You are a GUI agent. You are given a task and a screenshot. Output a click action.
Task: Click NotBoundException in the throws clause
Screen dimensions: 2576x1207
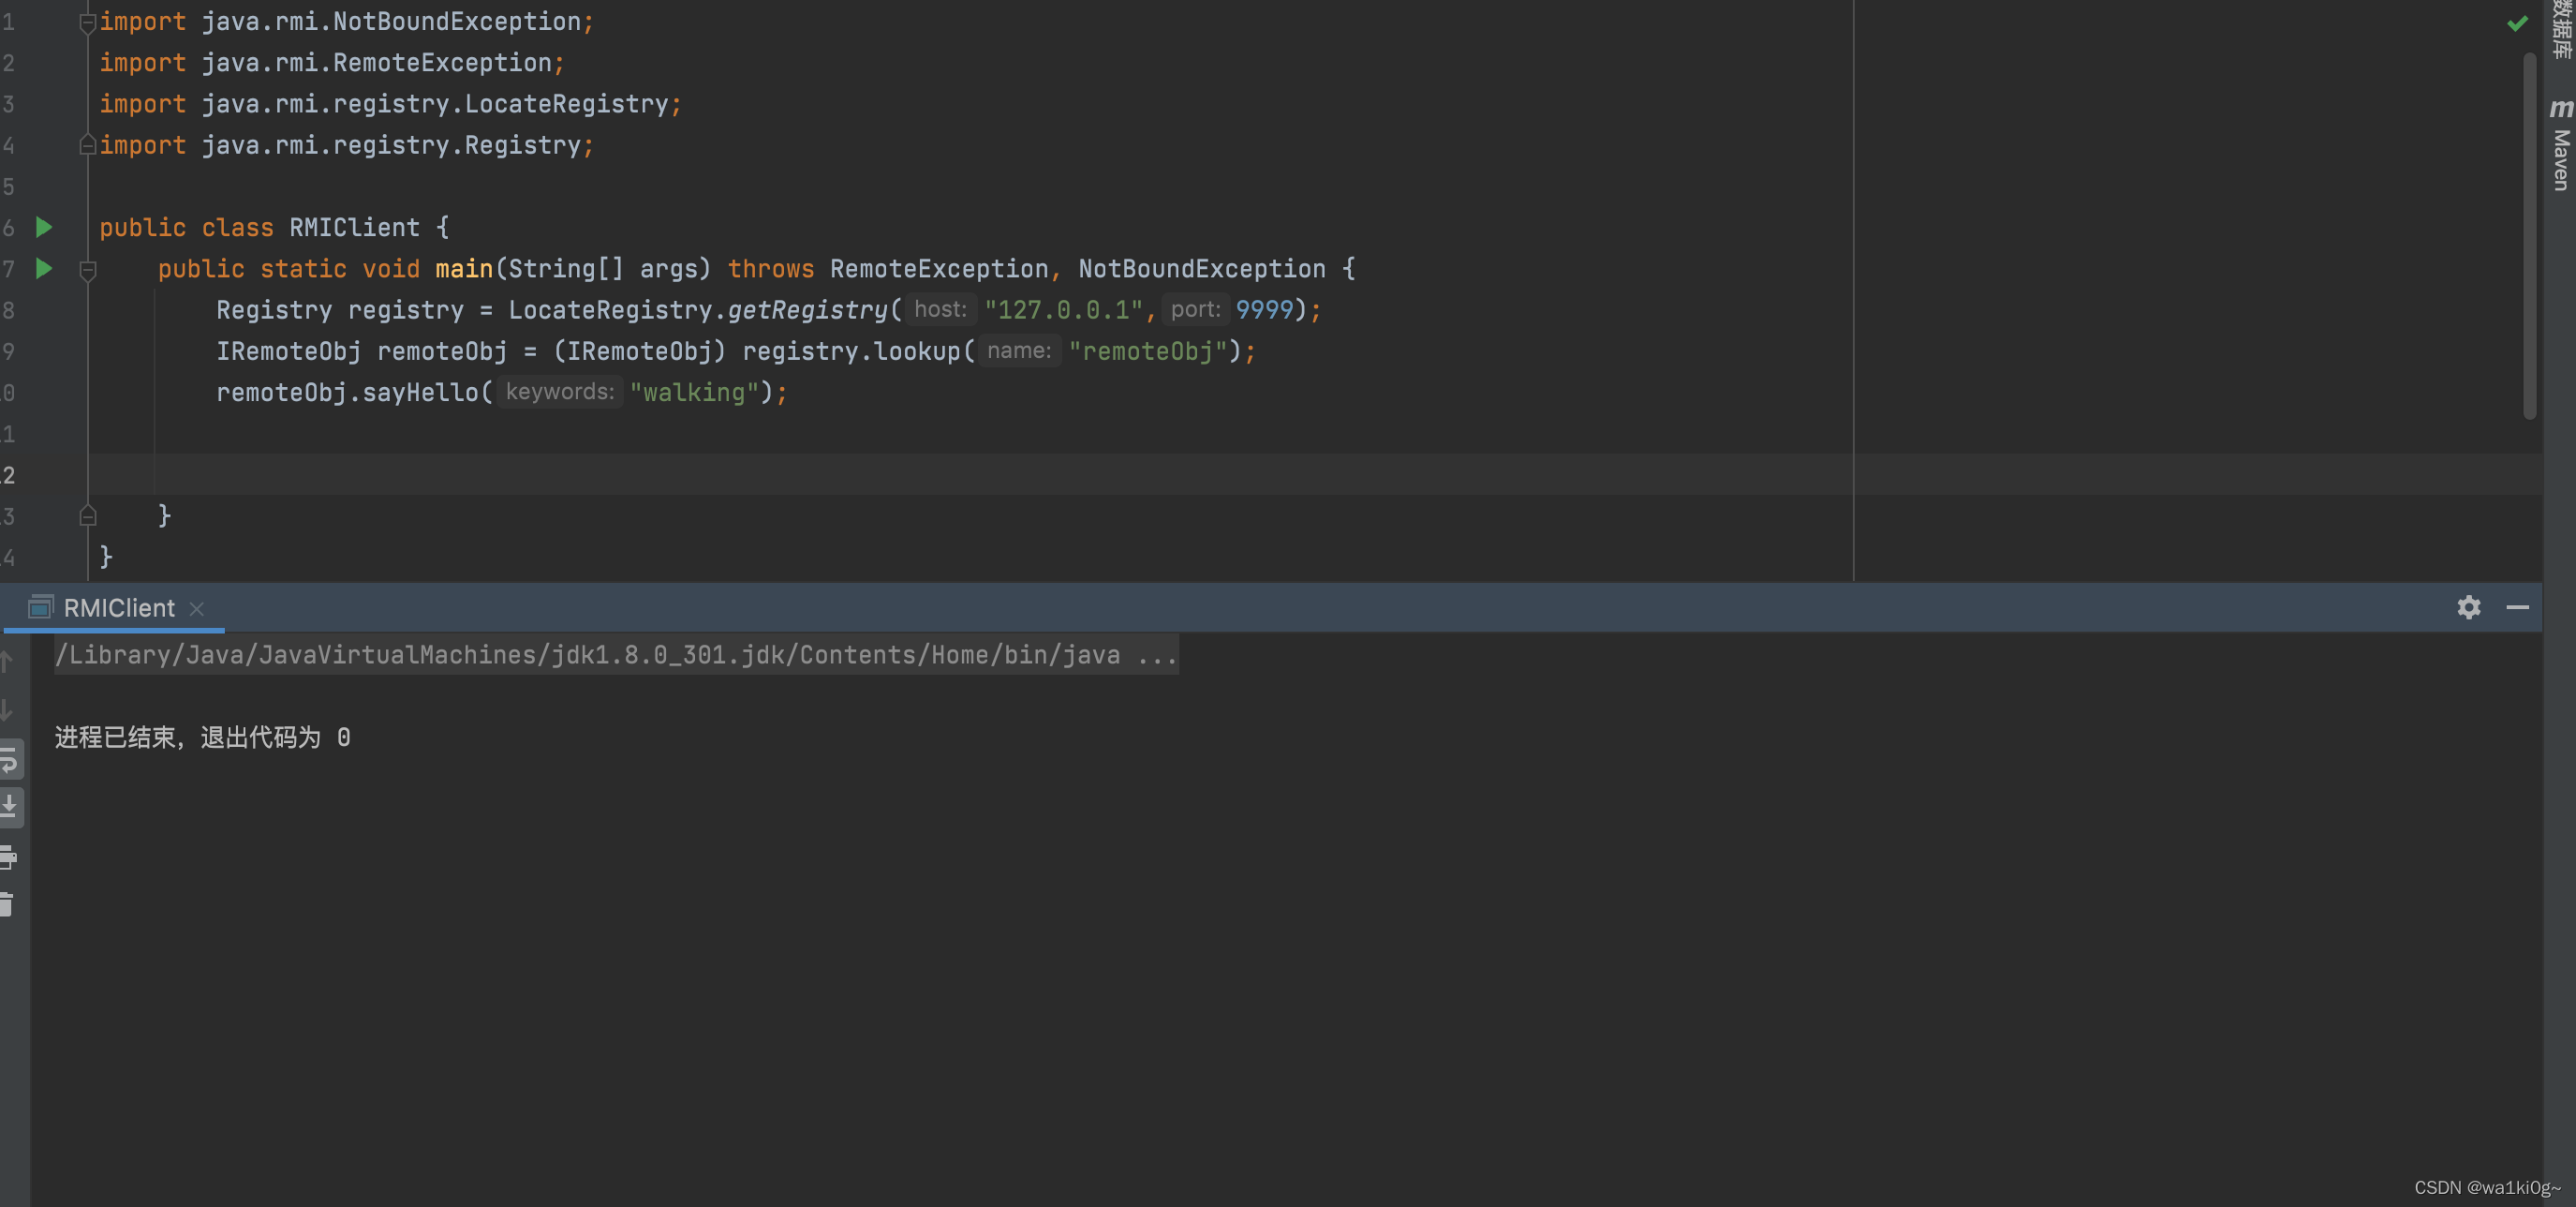tap(1201, 268)
